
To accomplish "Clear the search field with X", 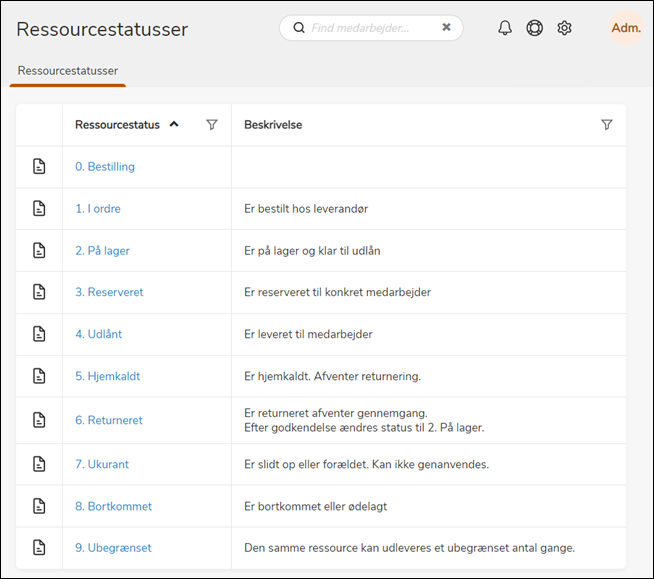I will pos(446,28).
